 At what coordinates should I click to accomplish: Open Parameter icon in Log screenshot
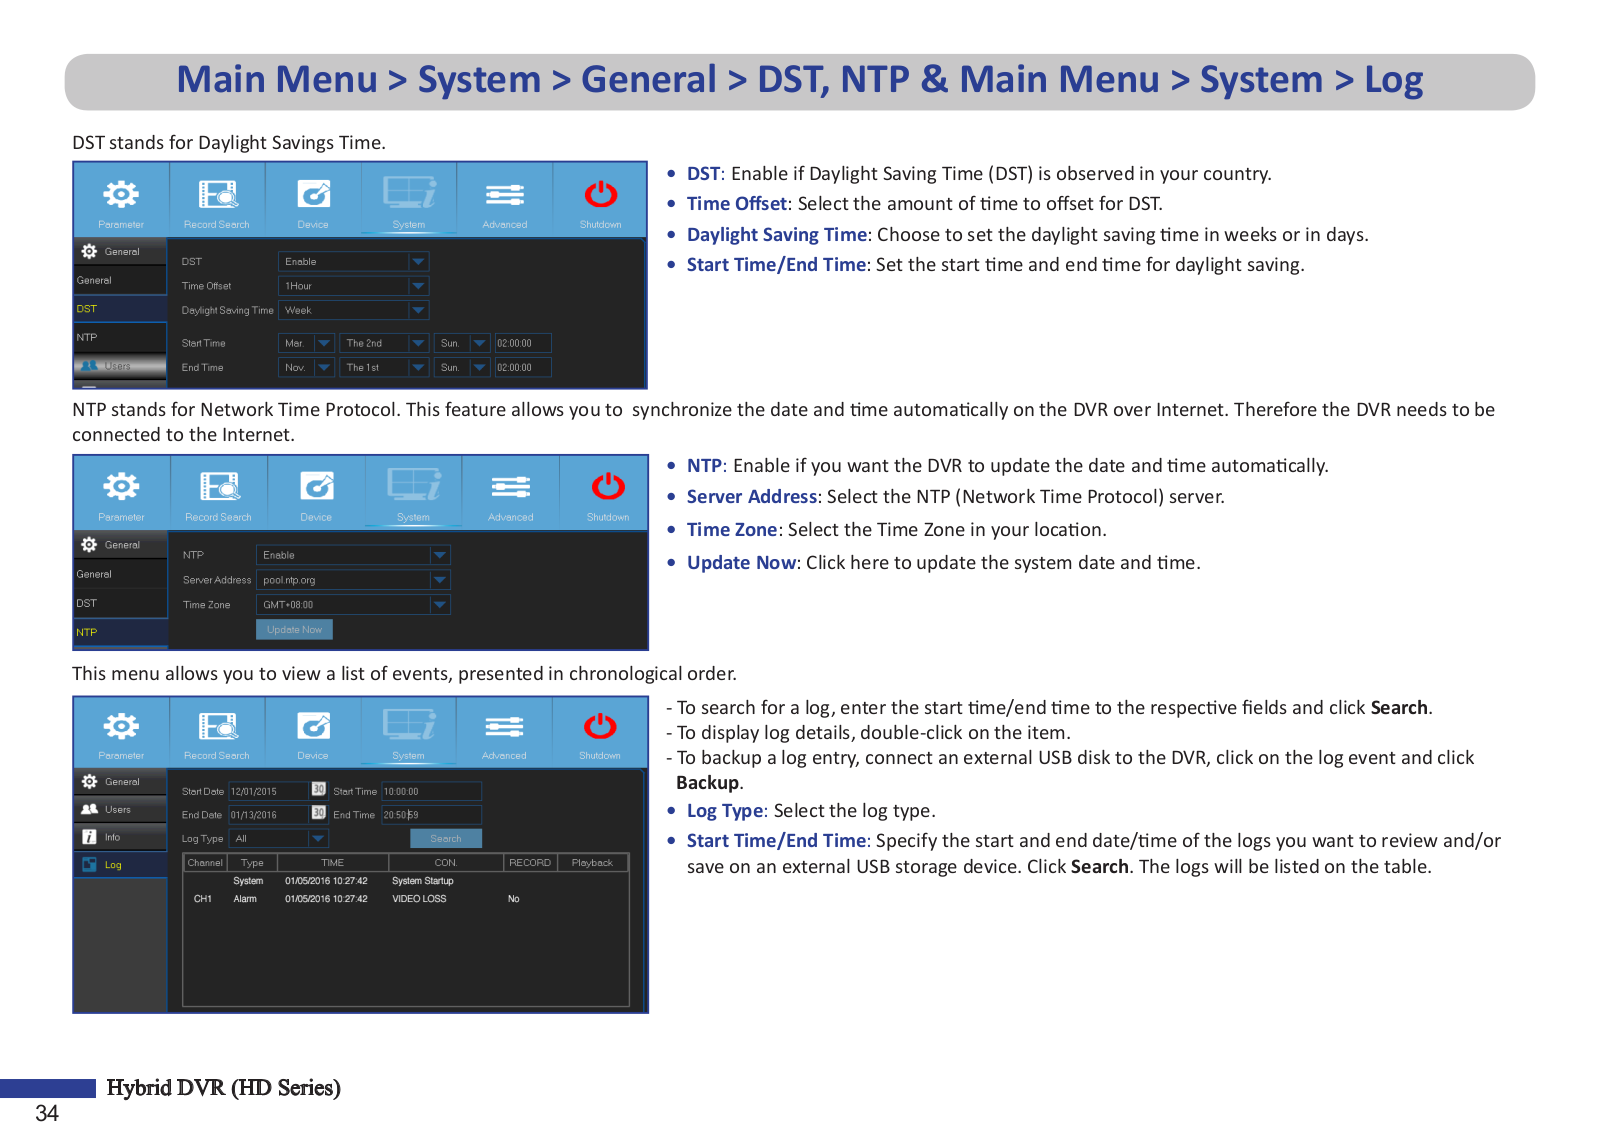click(121, 726)
